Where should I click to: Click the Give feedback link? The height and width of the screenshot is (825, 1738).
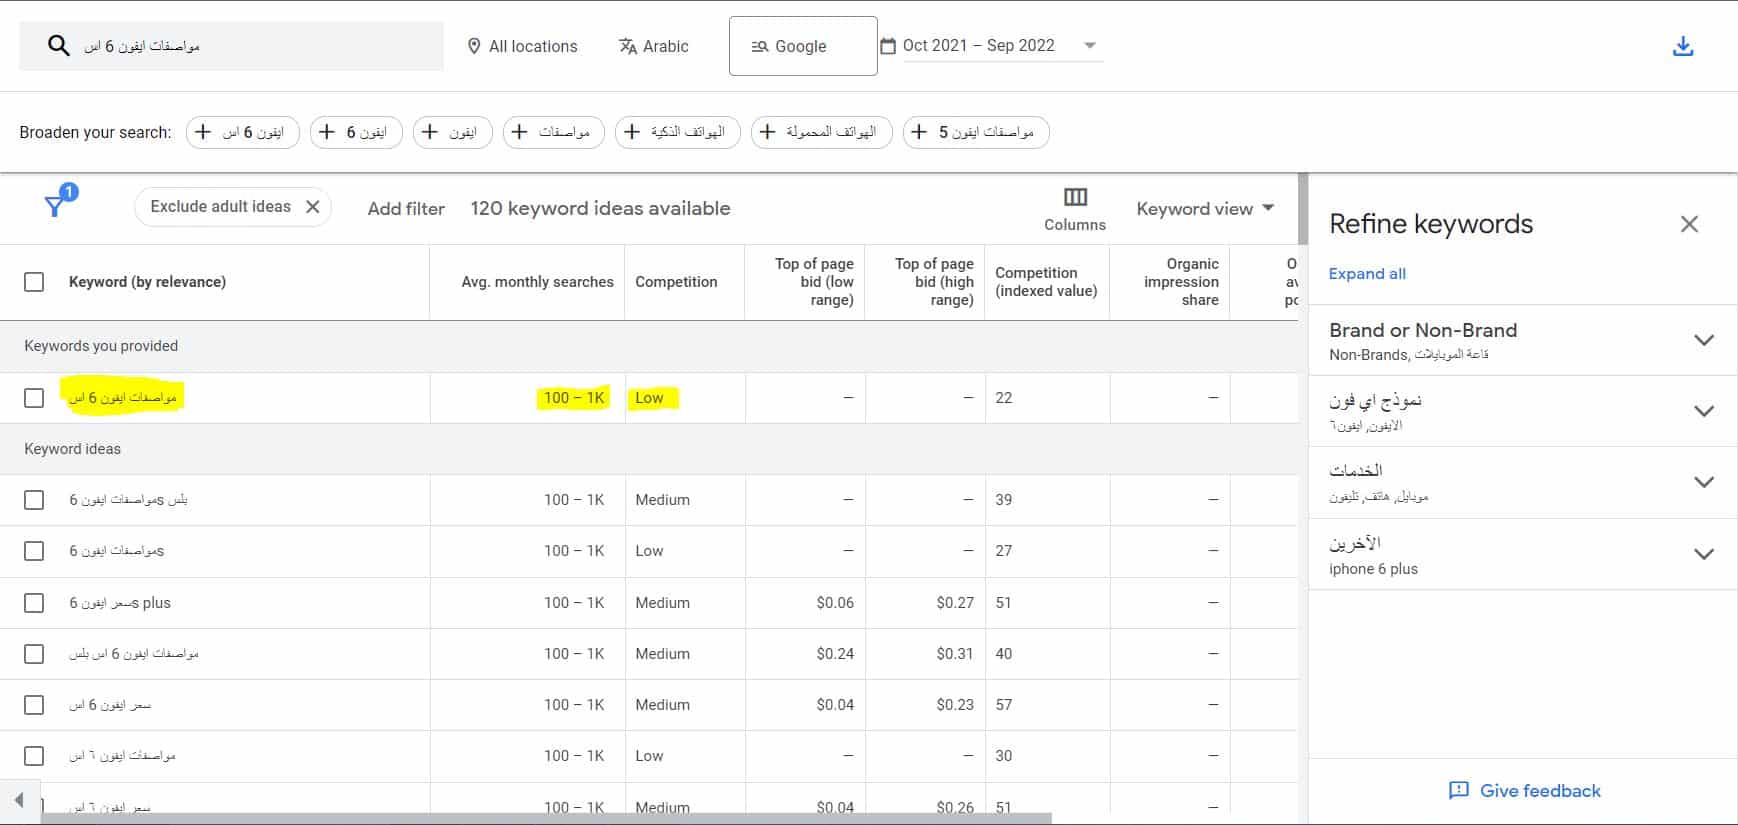tap(1540, 791)
